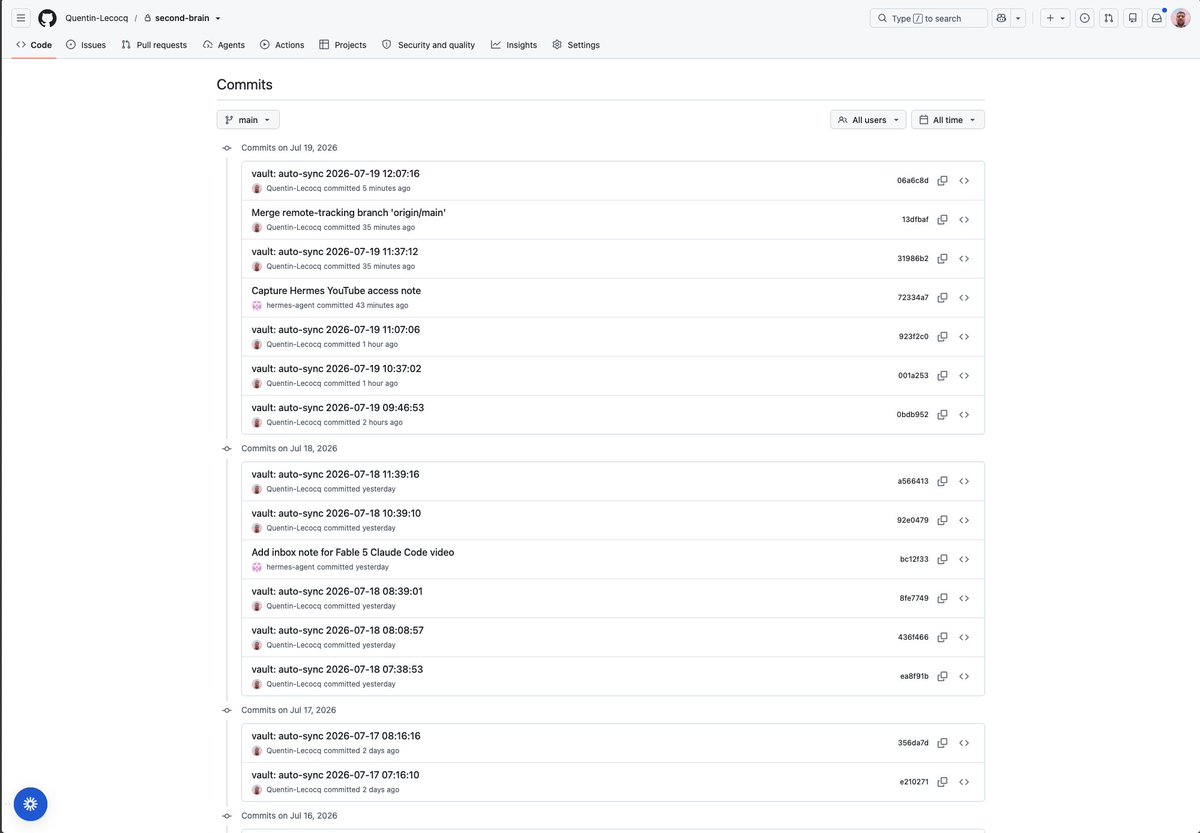Browse repository at commit e210271
1200x833 pixels.
[x=964, y=782]
